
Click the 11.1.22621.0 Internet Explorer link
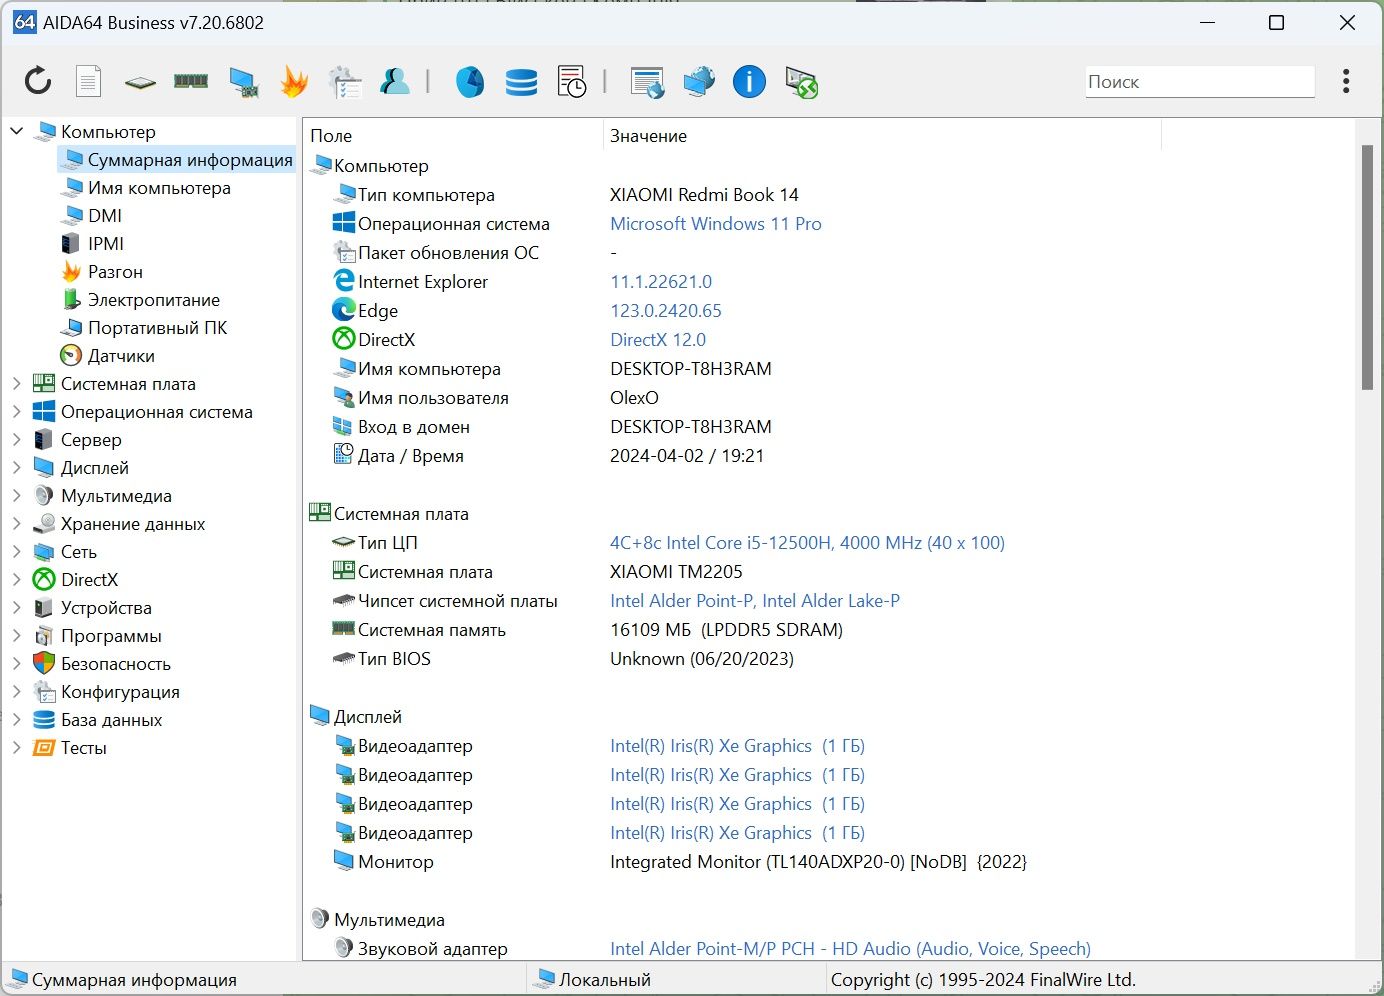tap(661, 282)
